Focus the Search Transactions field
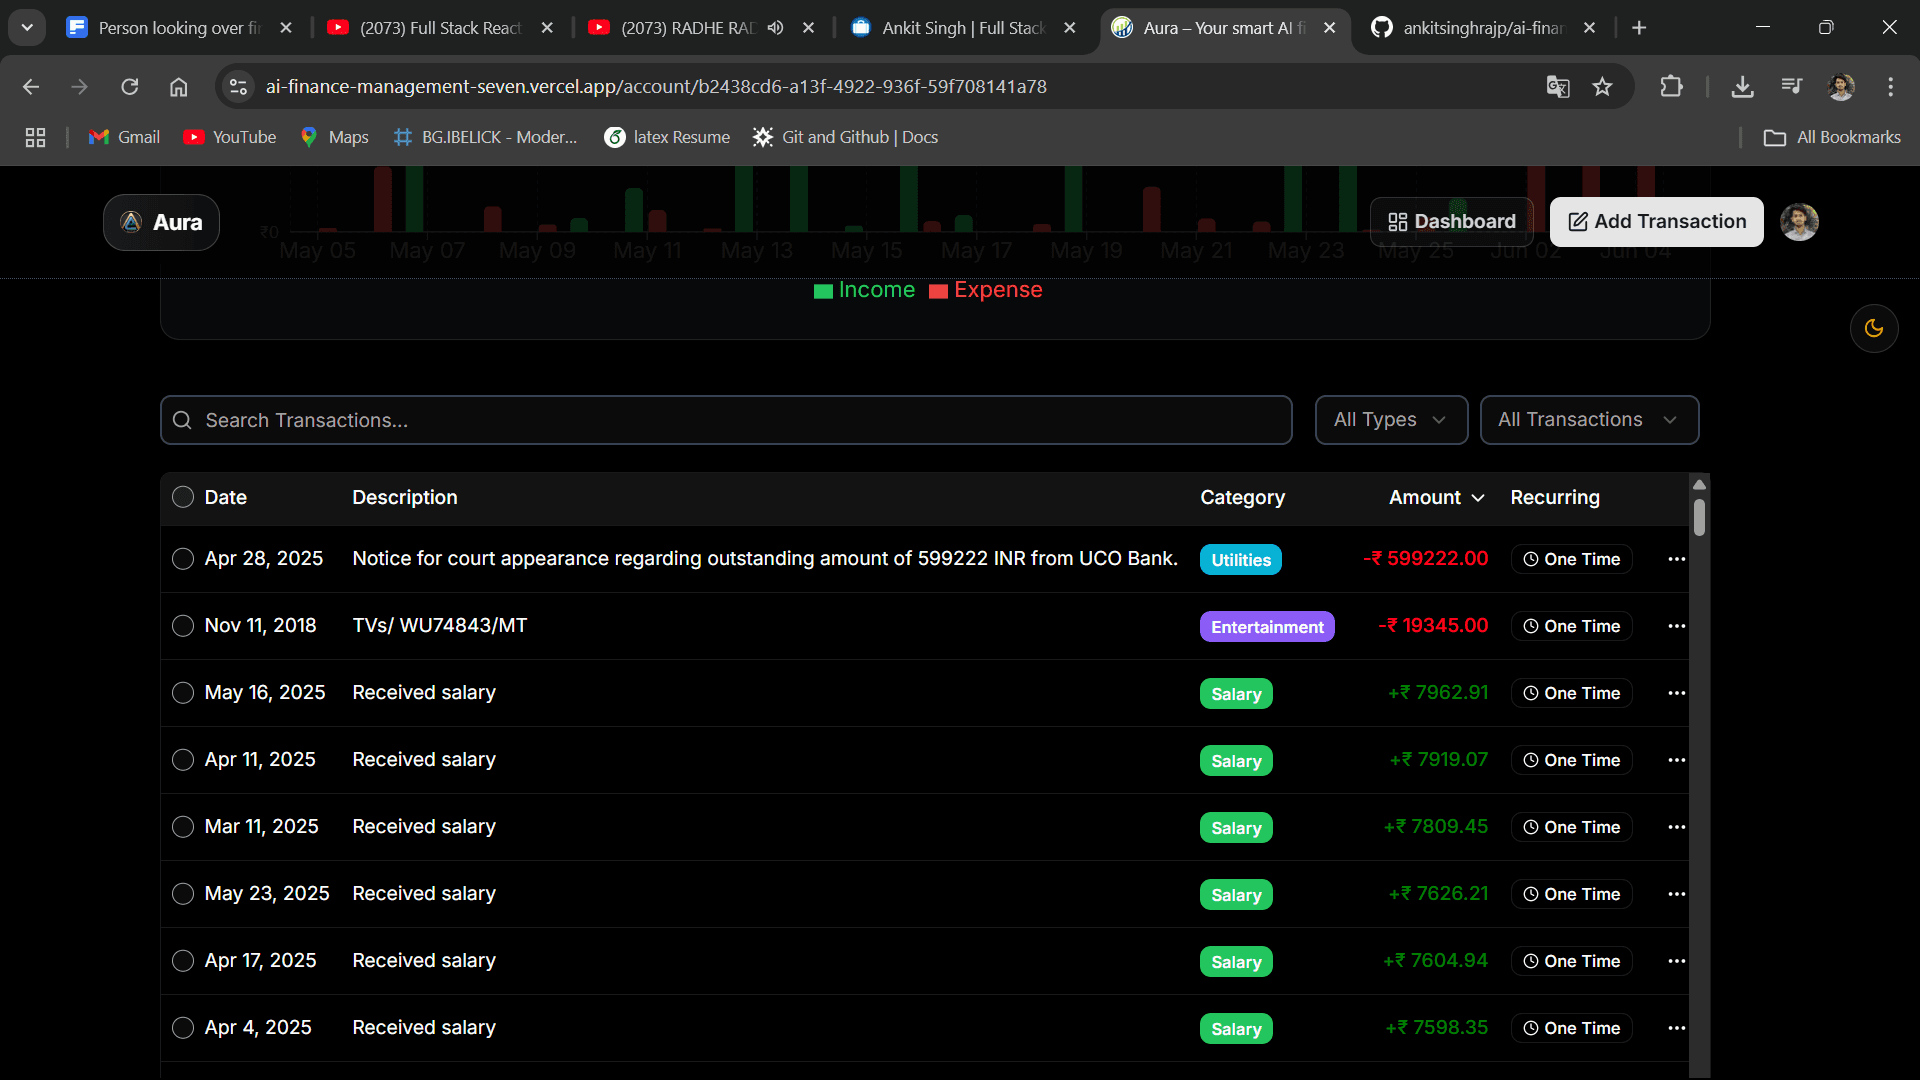 (726, 420)
